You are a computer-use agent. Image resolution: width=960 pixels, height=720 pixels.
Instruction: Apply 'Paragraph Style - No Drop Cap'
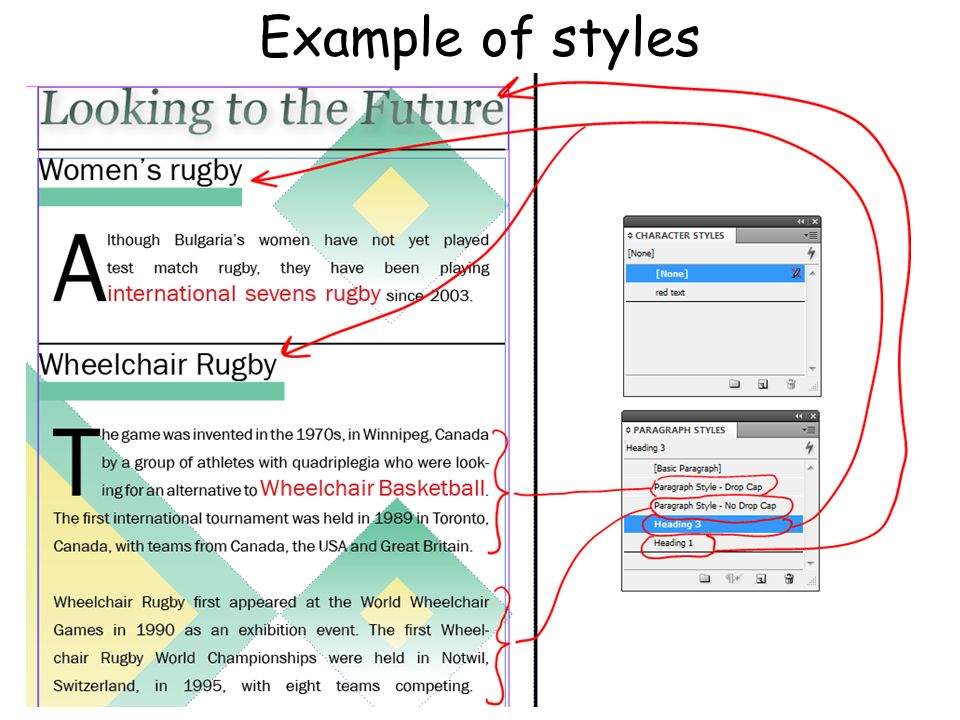click(713, 506)
